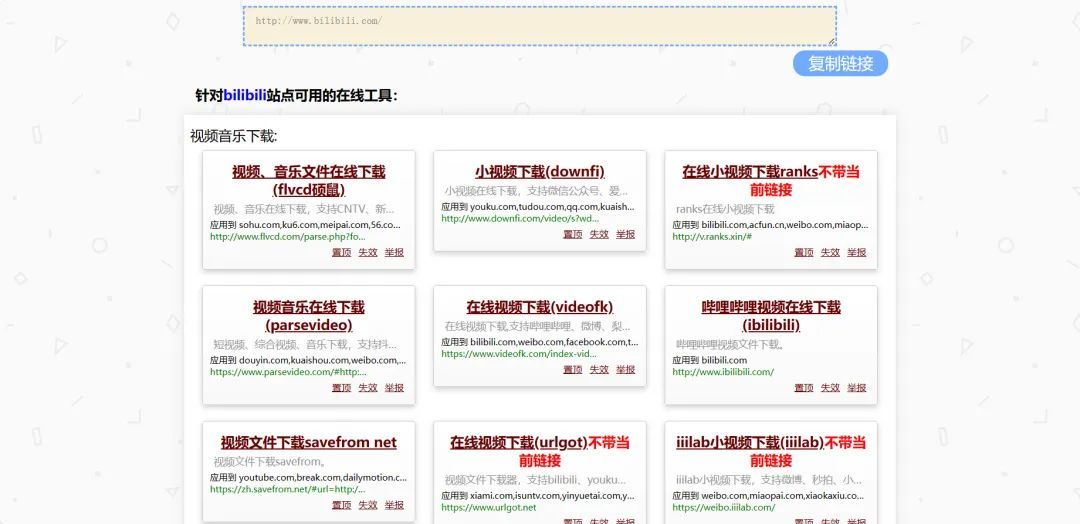Open the iiilab小视频下载(iiilab) title link
Screen dimensions: 1080x524
click(750, 442)
